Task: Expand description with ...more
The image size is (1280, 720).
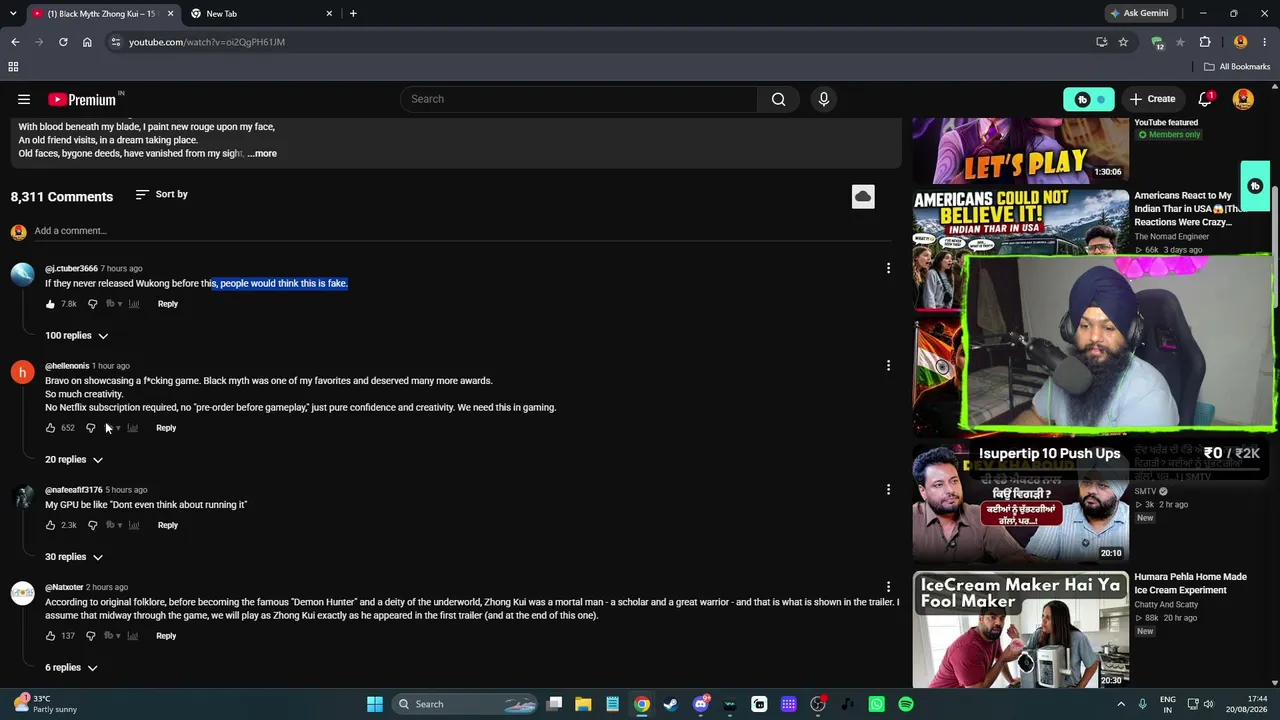Action: (262, 154)
